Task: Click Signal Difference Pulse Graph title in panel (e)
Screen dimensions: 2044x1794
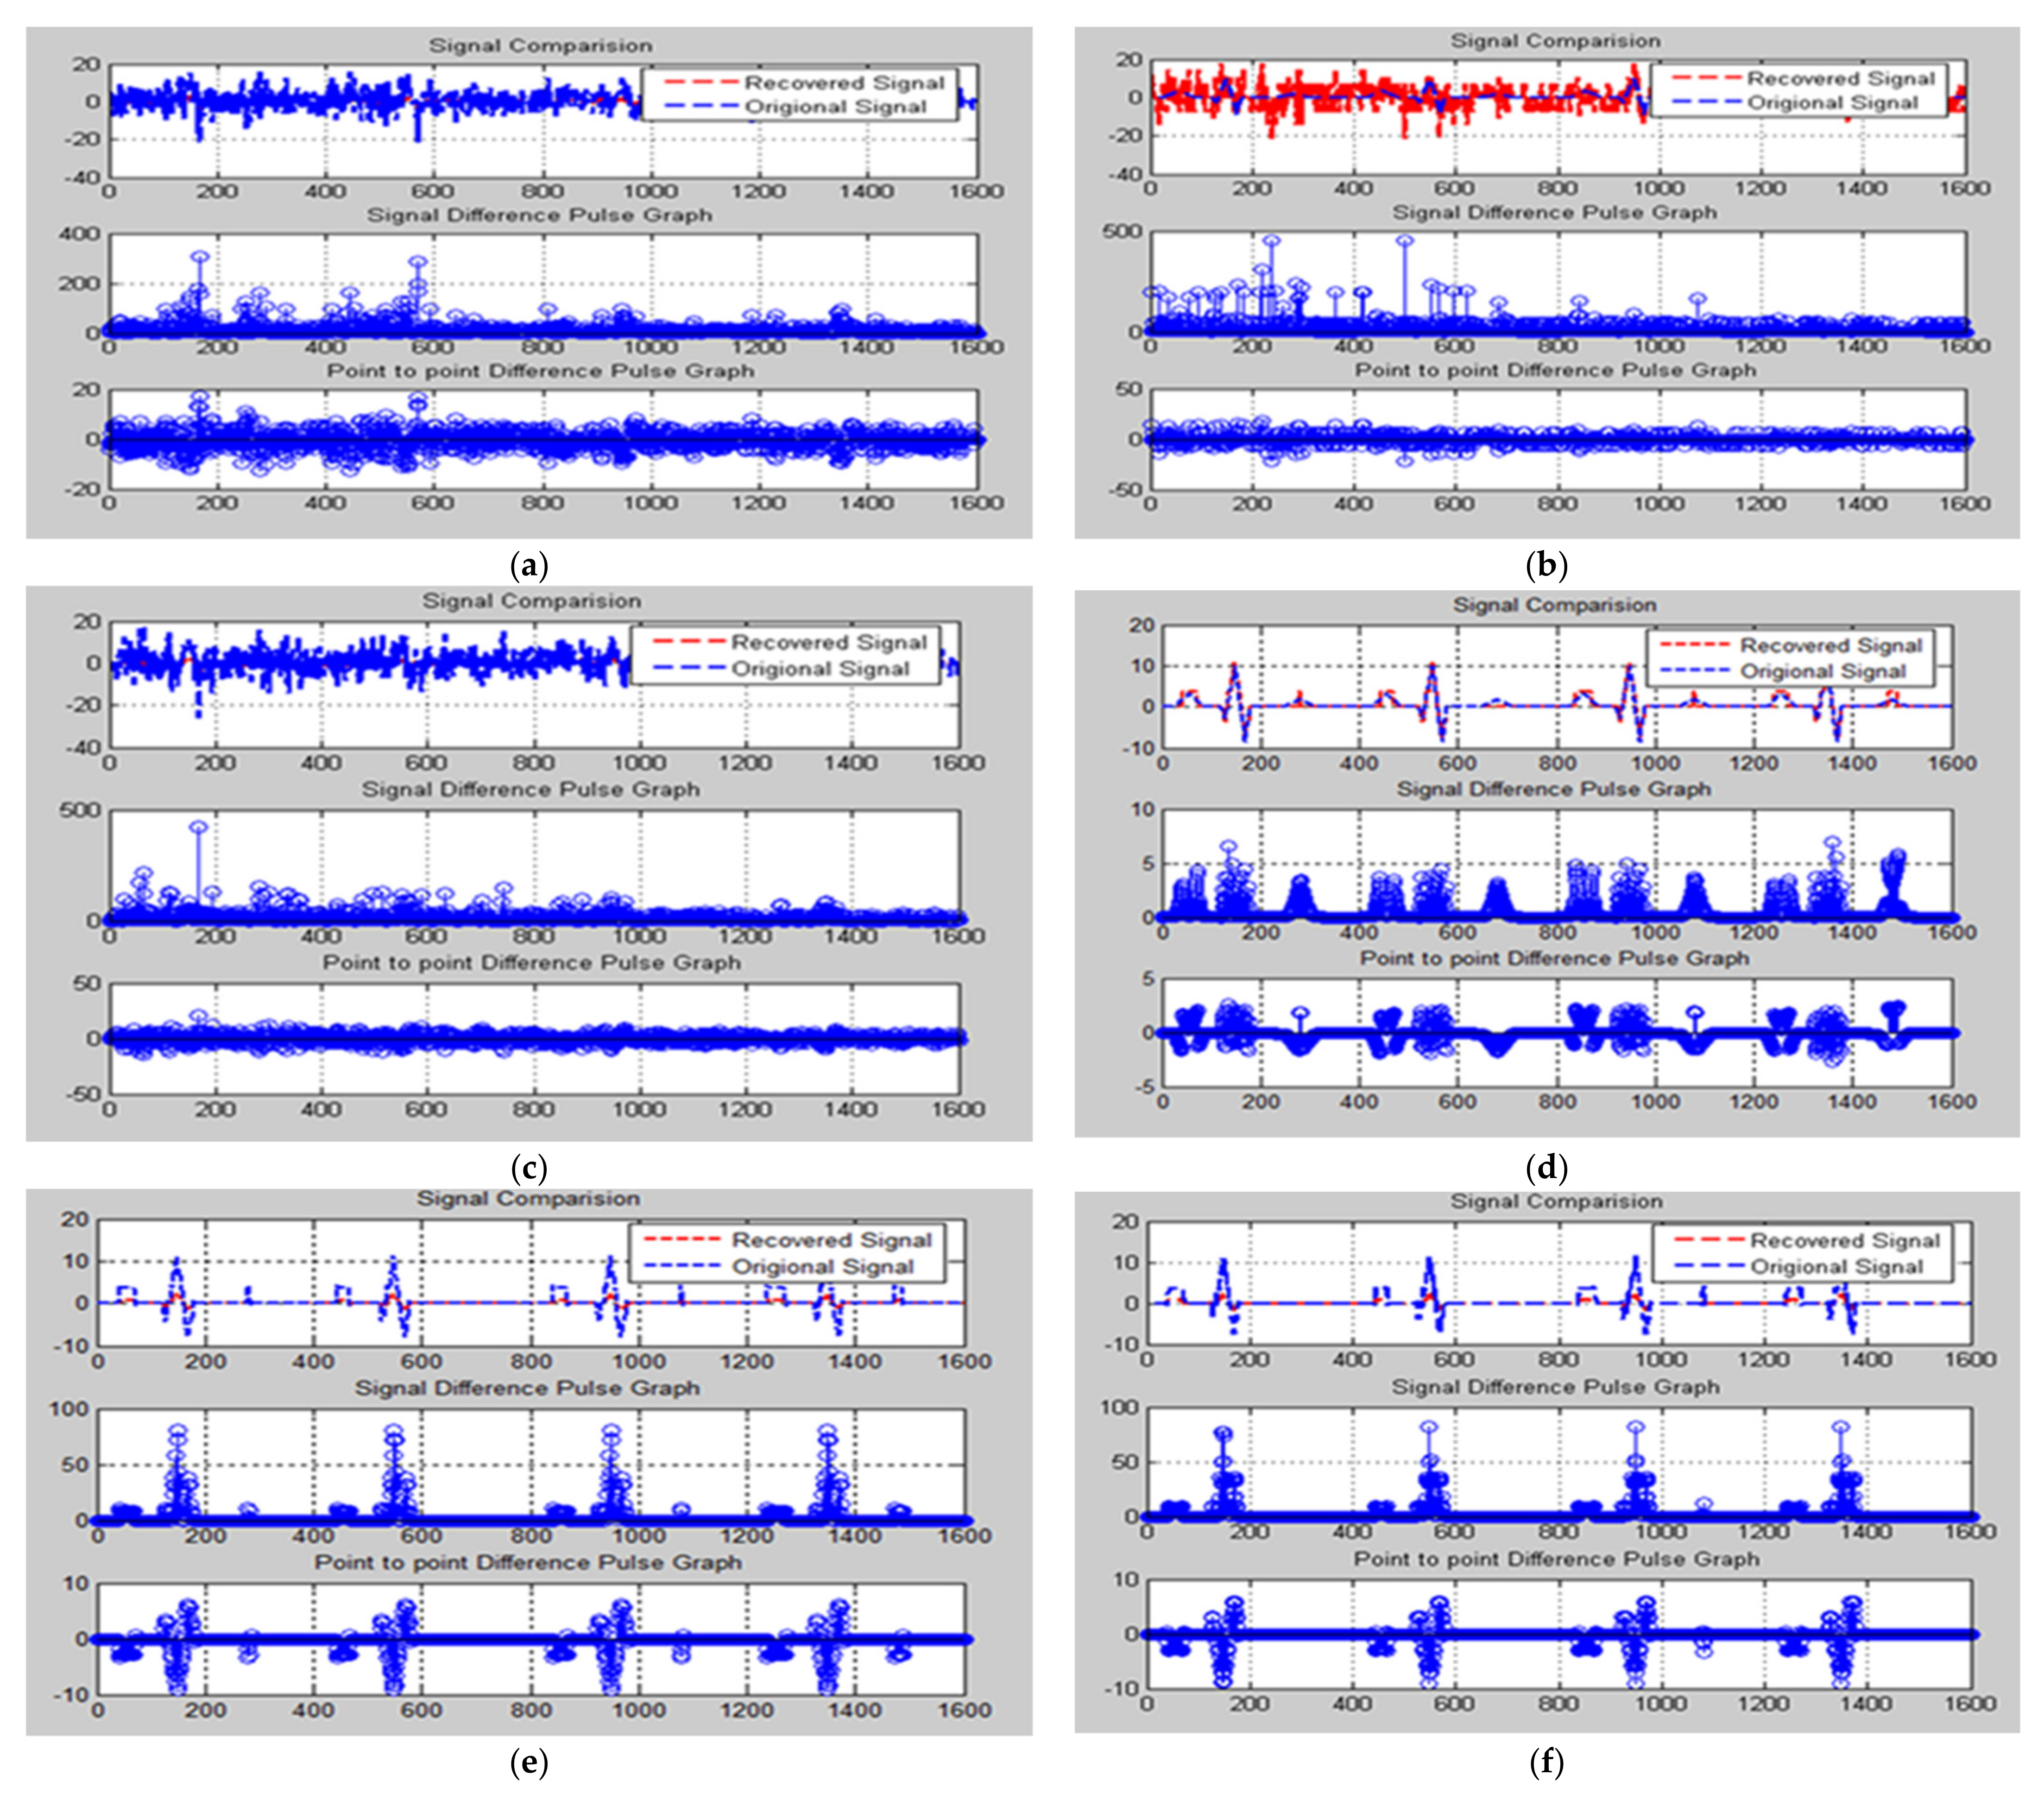Action: pyautogui.click(x=527, y=1388)
